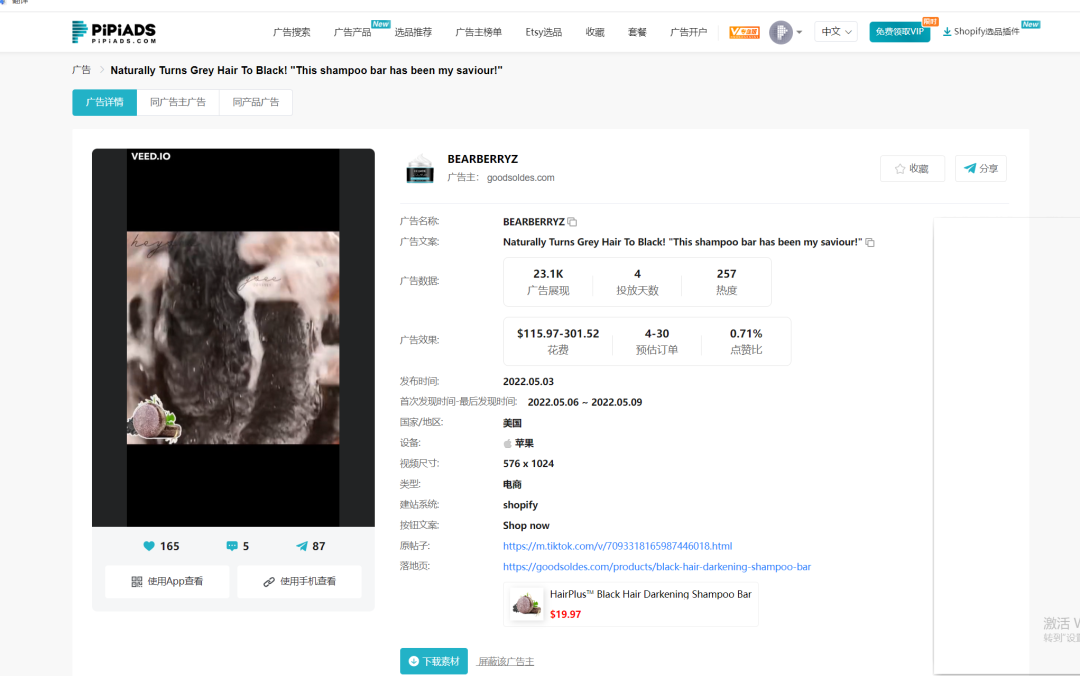Click the comments bubble icon
Screen dimensions: 1080x676
232,546
